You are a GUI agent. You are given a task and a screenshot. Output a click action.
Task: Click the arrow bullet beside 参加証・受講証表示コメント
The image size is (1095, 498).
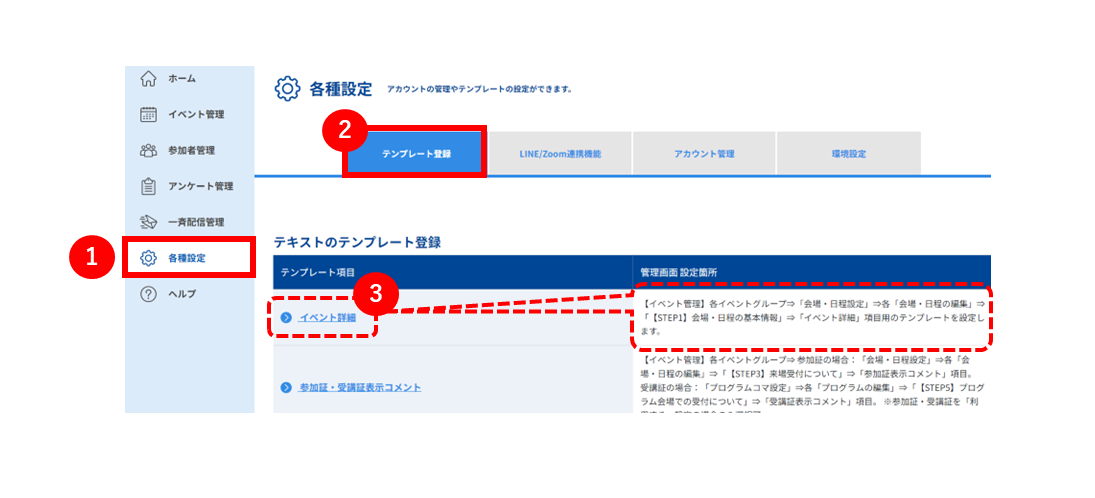point(286,387)
